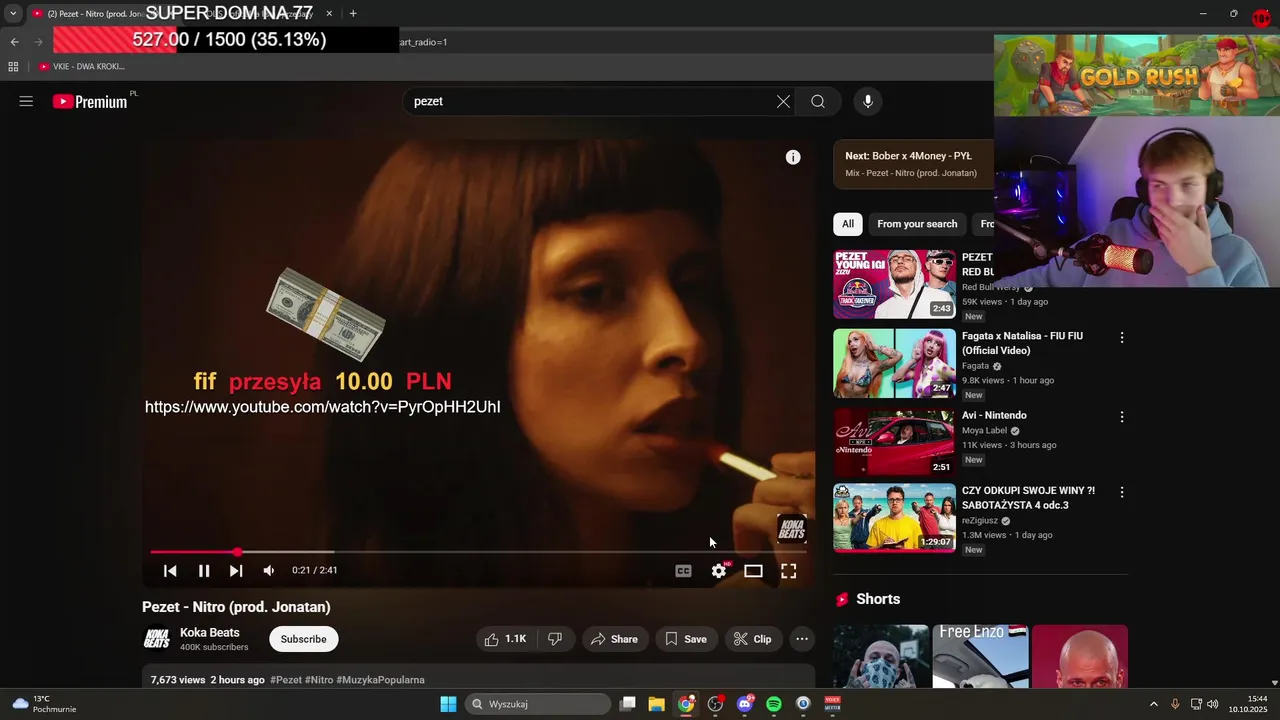
Task: Dislike the video
Action: coord(556,639)
